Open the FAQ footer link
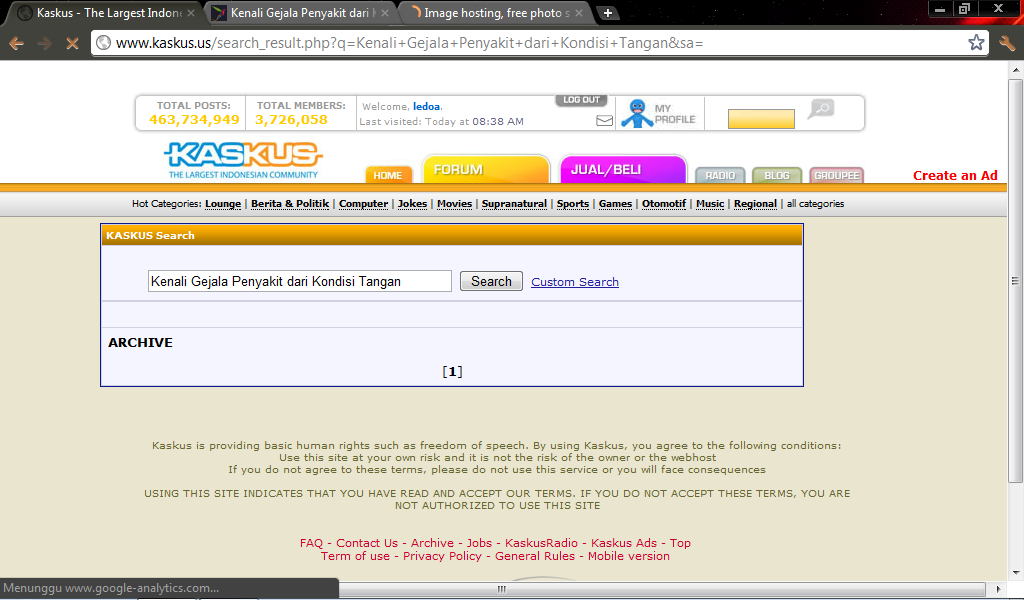 311,543
